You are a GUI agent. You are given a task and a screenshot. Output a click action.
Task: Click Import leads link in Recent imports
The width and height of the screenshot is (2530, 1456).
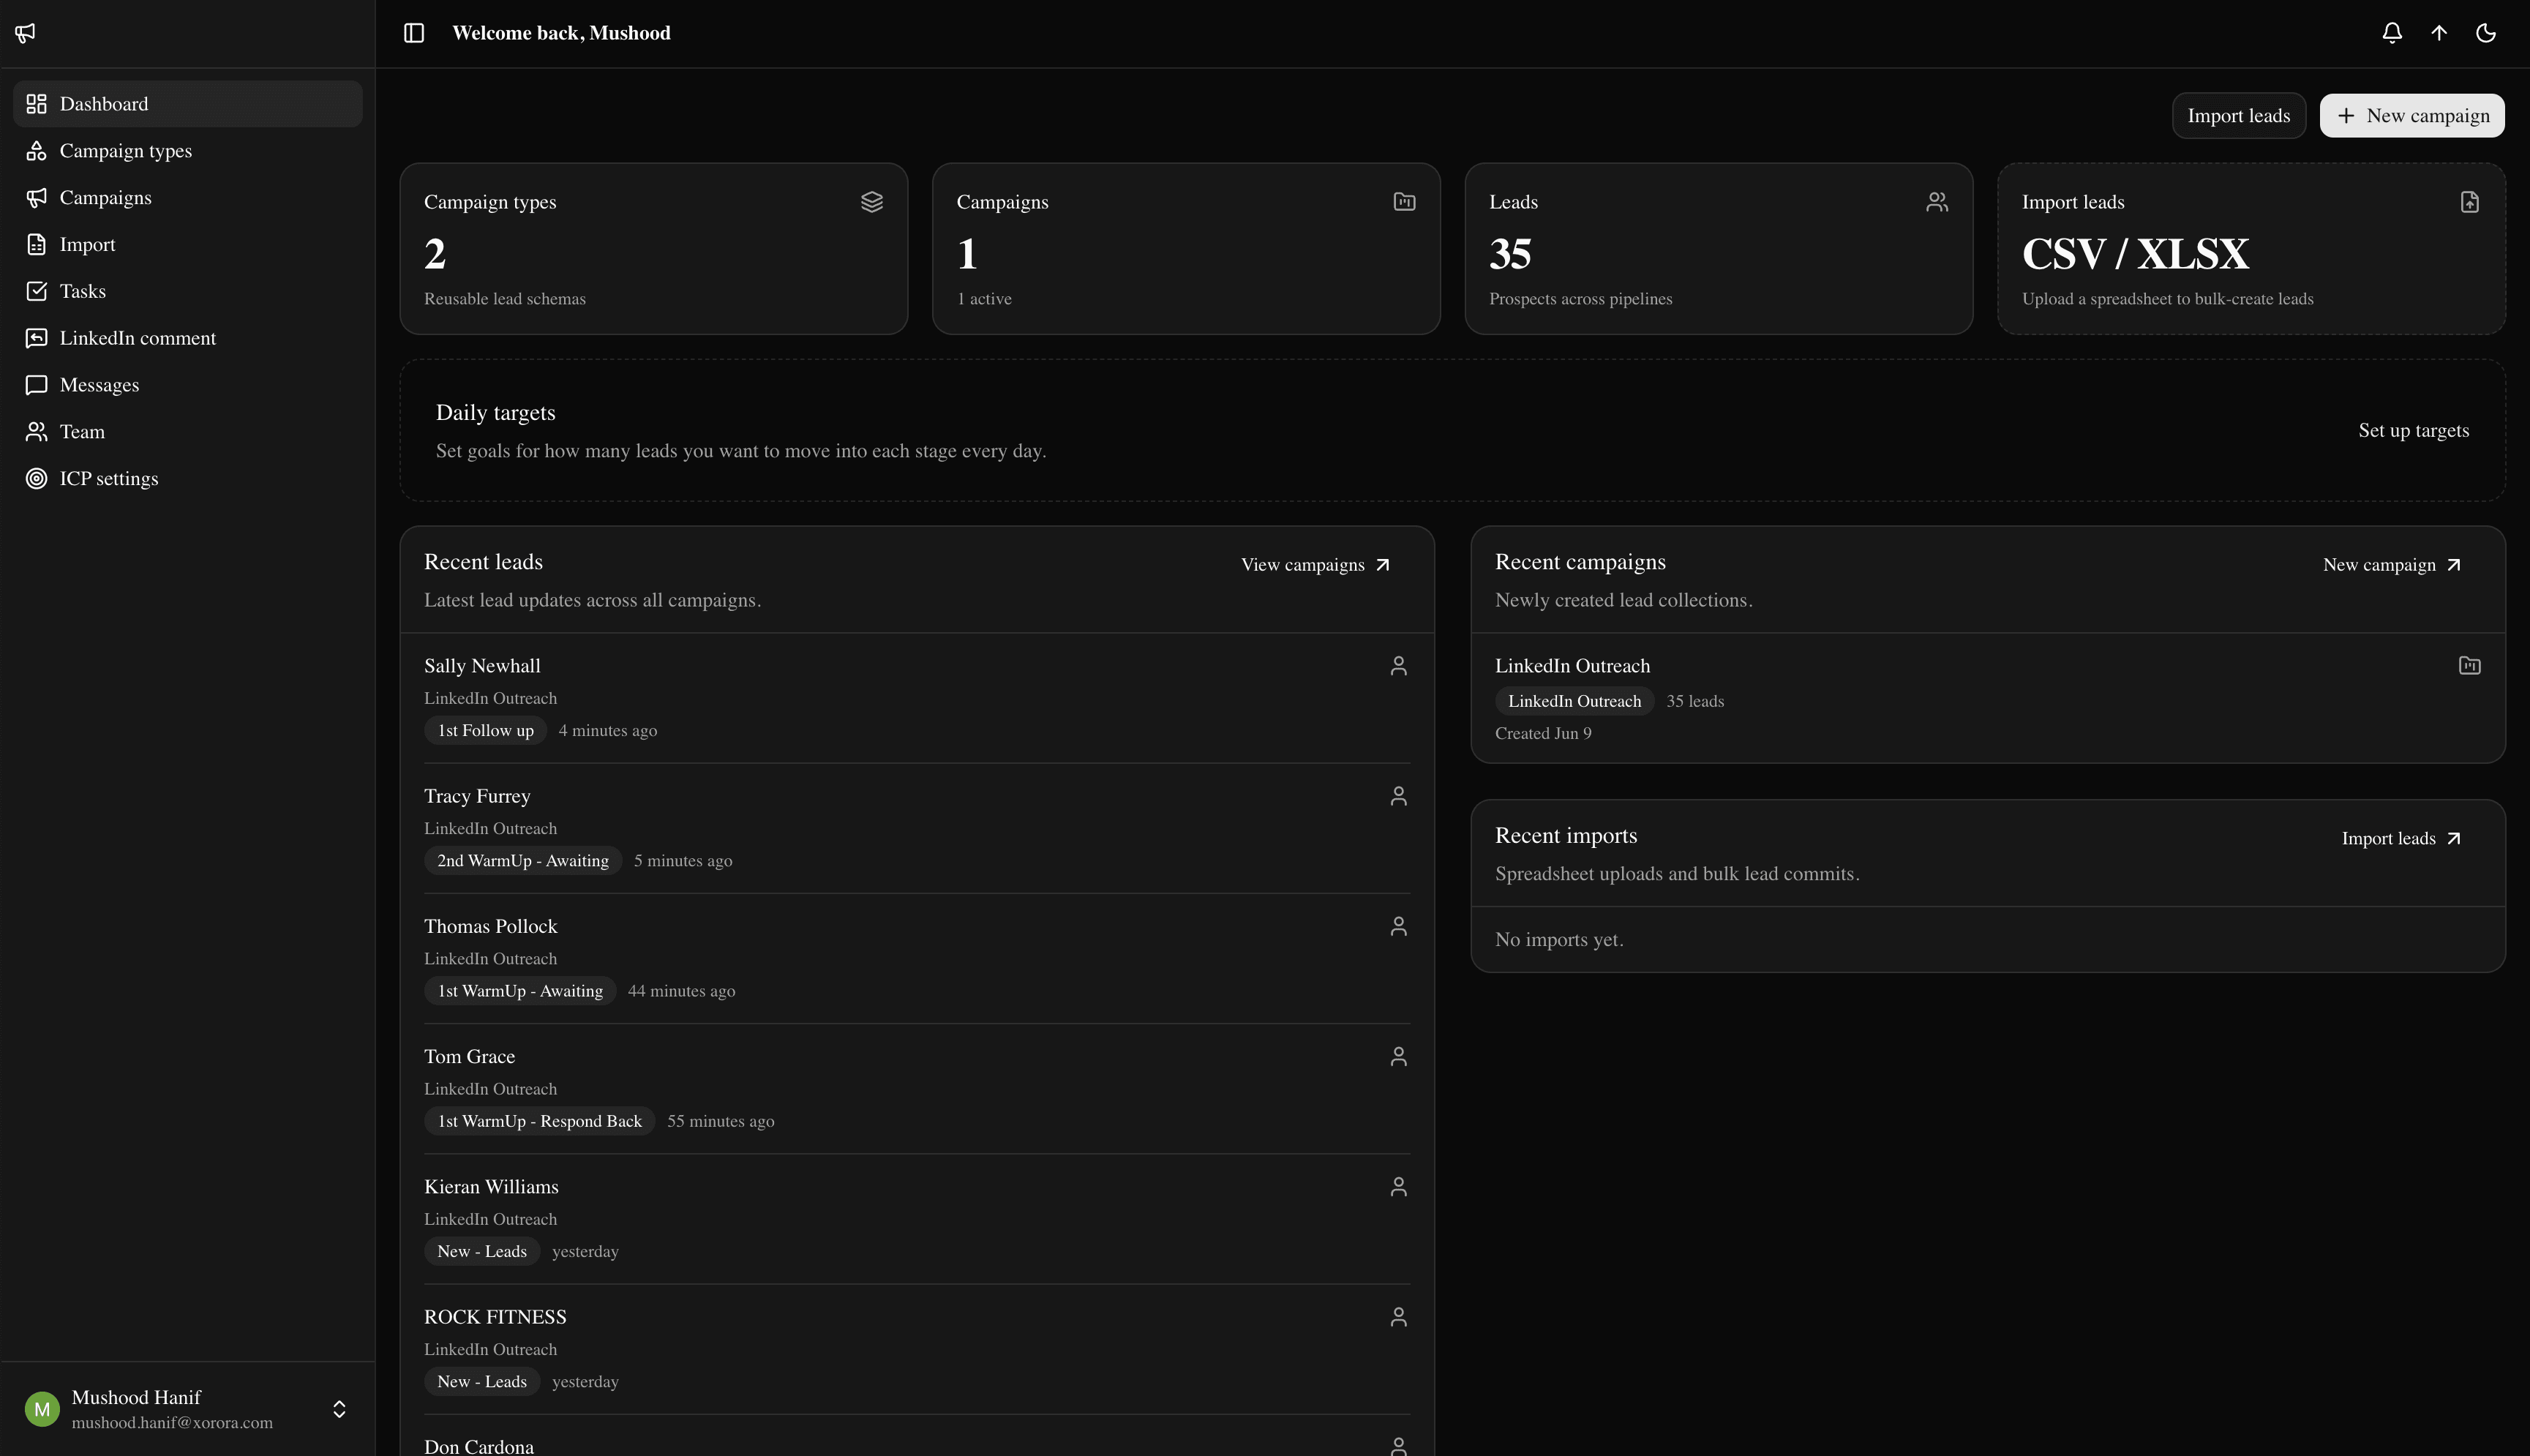2400,839
